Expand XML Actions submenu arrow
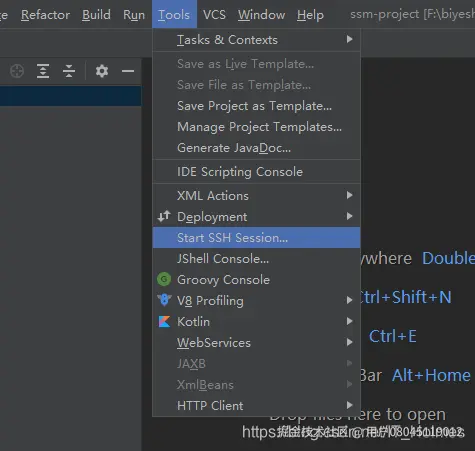475x451 pixels. (349, 195)
